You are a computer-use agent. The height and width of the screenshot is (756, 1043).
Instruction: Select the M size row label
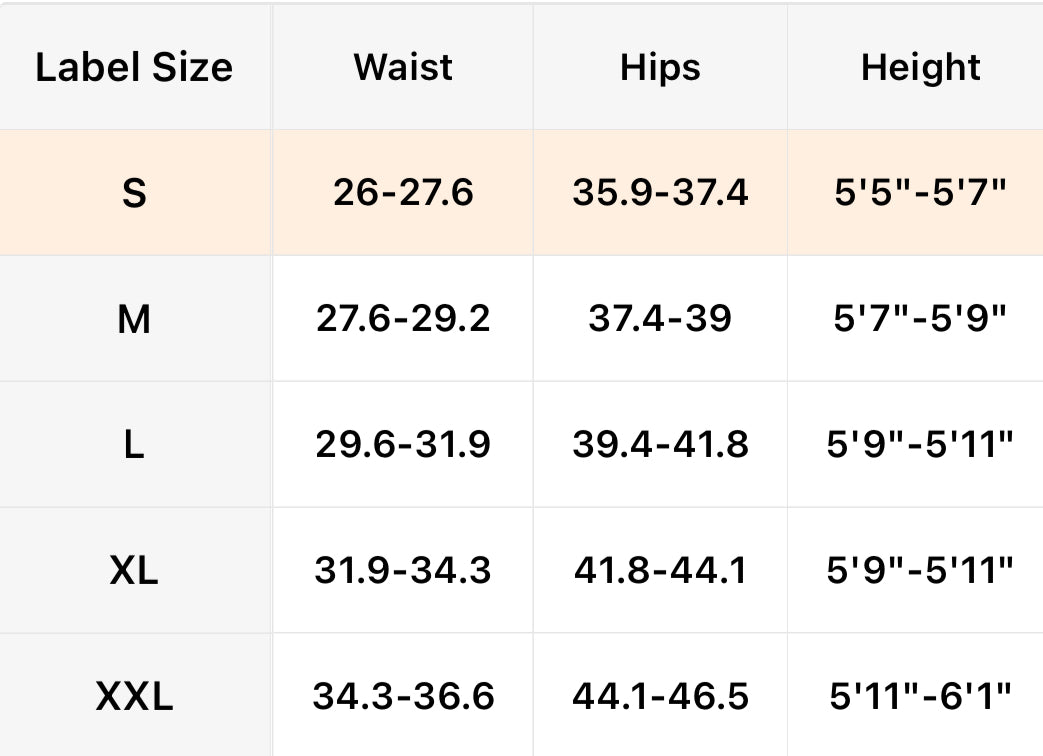(134, 319)
